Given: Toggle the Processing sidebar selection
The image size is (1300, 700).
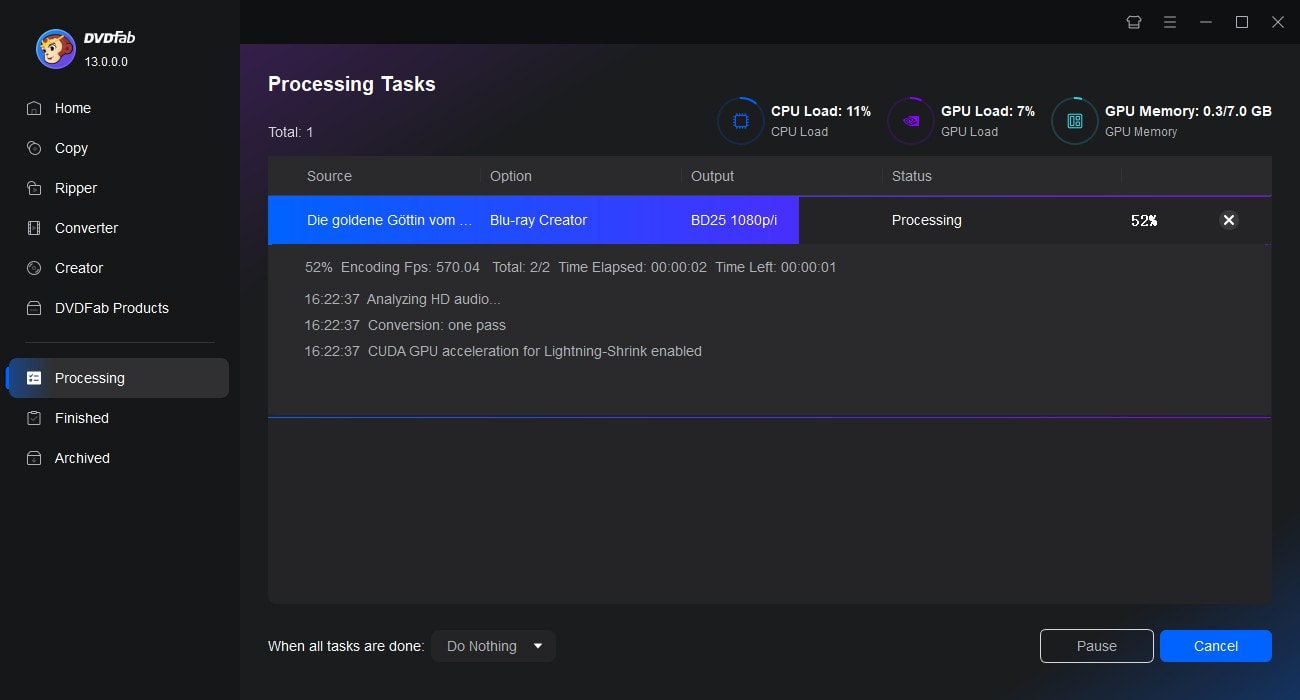Looking at the screenshot, I should click(x=90, y=378).
